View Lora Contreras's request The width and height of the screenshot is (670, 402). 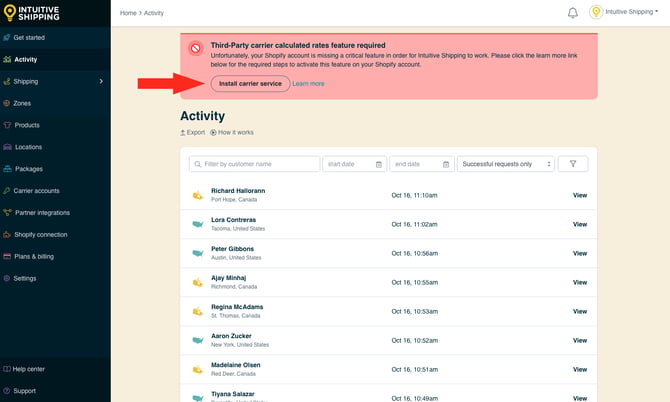point(580,224)
